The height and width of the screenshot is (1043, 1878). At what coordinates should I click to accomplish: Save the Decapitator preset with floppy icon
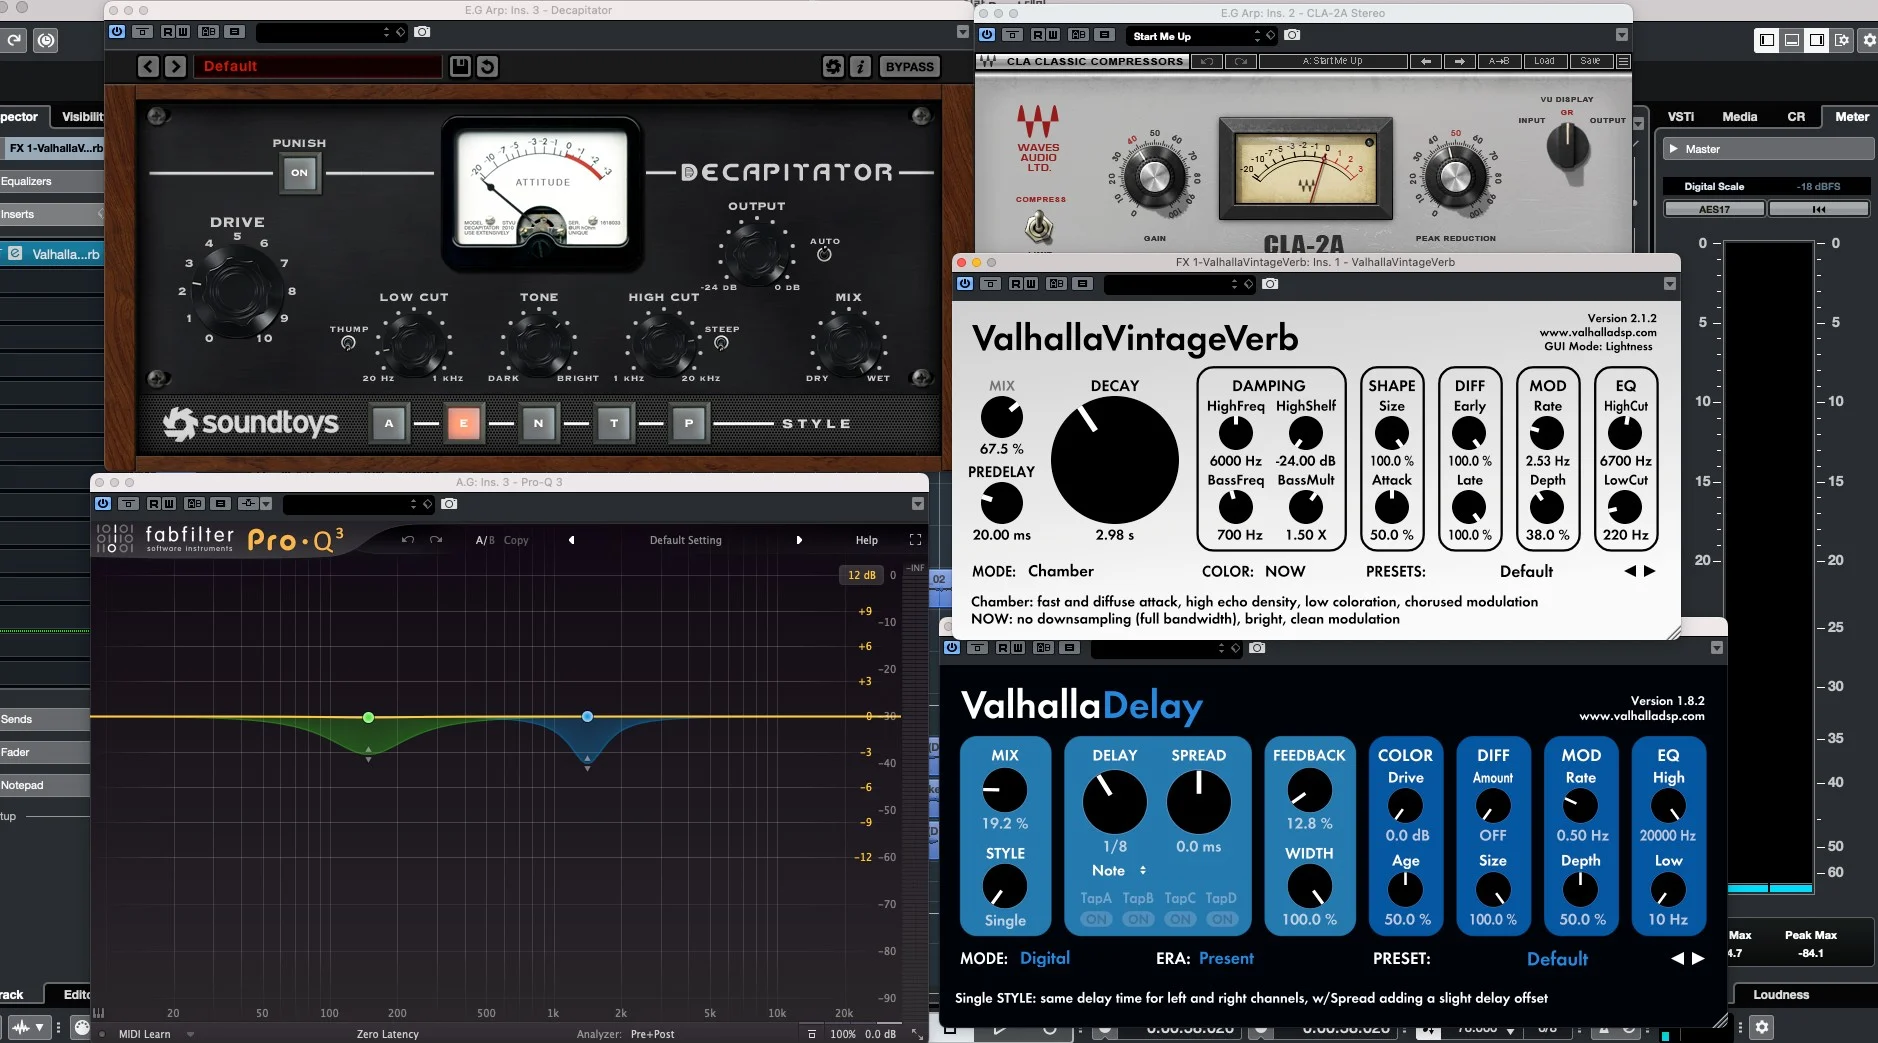point(460,66)
